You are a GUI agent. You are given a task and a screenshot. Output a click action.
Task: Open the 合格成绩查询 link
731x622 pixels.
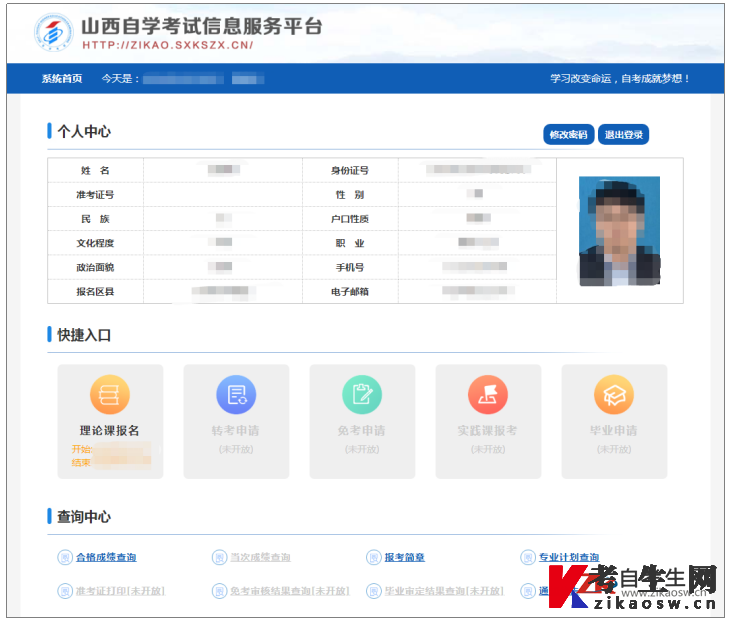click(106, 557)
